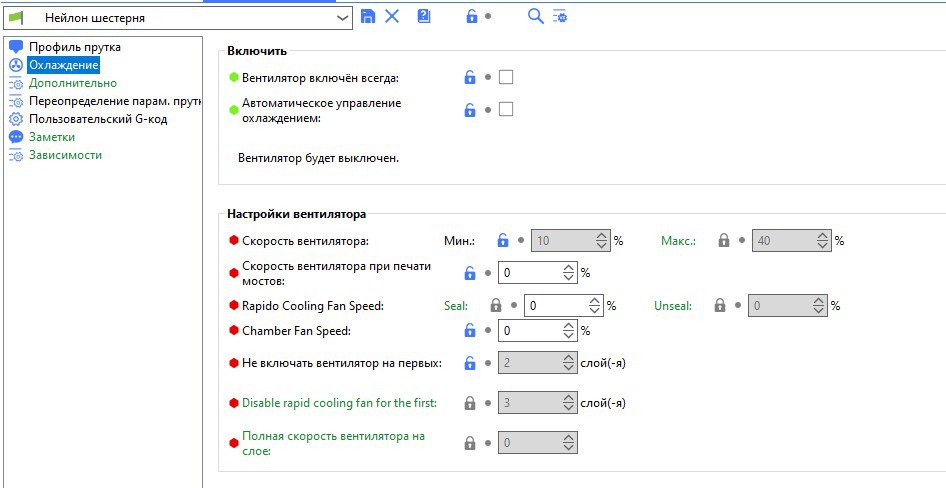
Task: Toggle 'Автоматическое управление охлаждением' checkbox
Action: [x=506, y=109]
